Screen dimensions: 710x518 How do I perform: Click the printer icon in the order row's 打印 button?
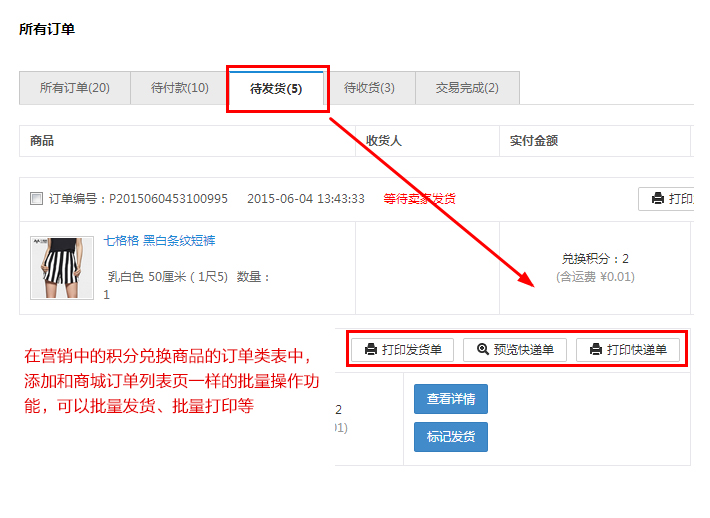click(658, 199)
